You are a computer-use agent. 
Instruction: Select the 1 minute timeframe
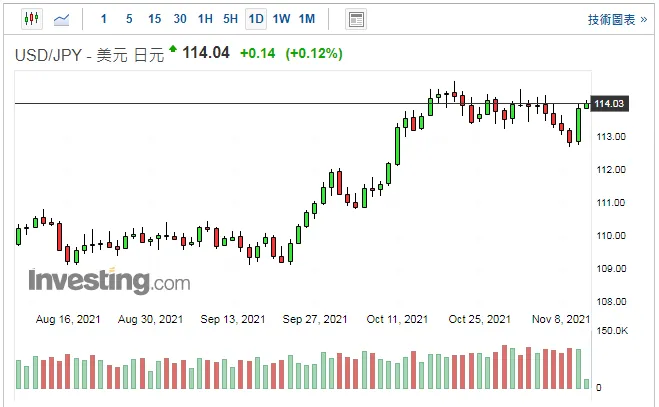tap(104, 19)
